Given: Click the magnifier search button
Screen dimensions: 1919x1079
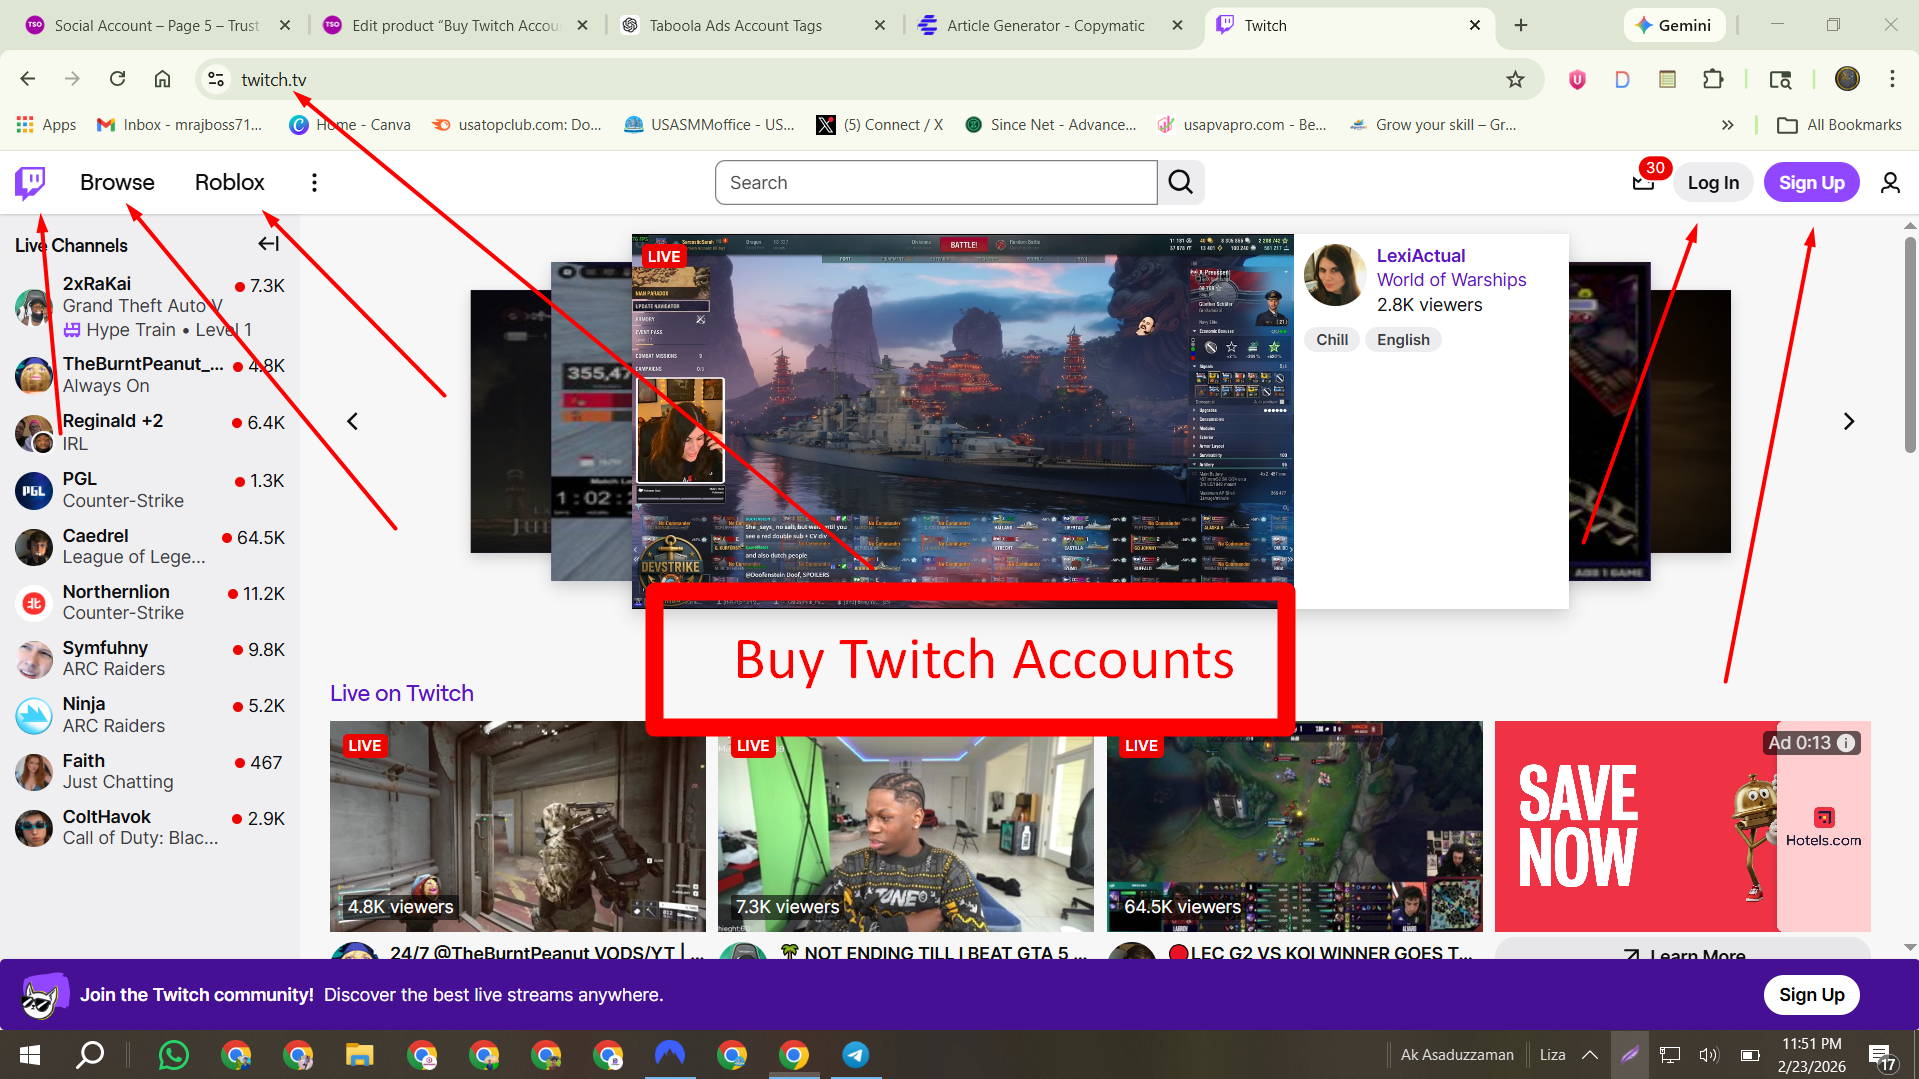Looking at the screenshot, I should (1181, 182).
